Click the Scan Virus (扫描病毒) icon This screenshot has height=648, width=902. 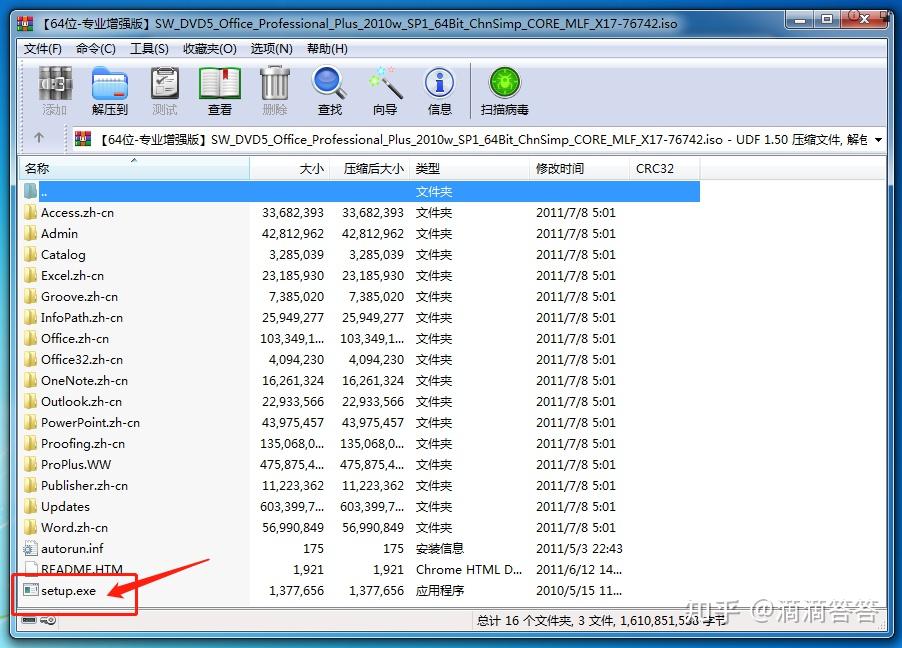point(504,82)
